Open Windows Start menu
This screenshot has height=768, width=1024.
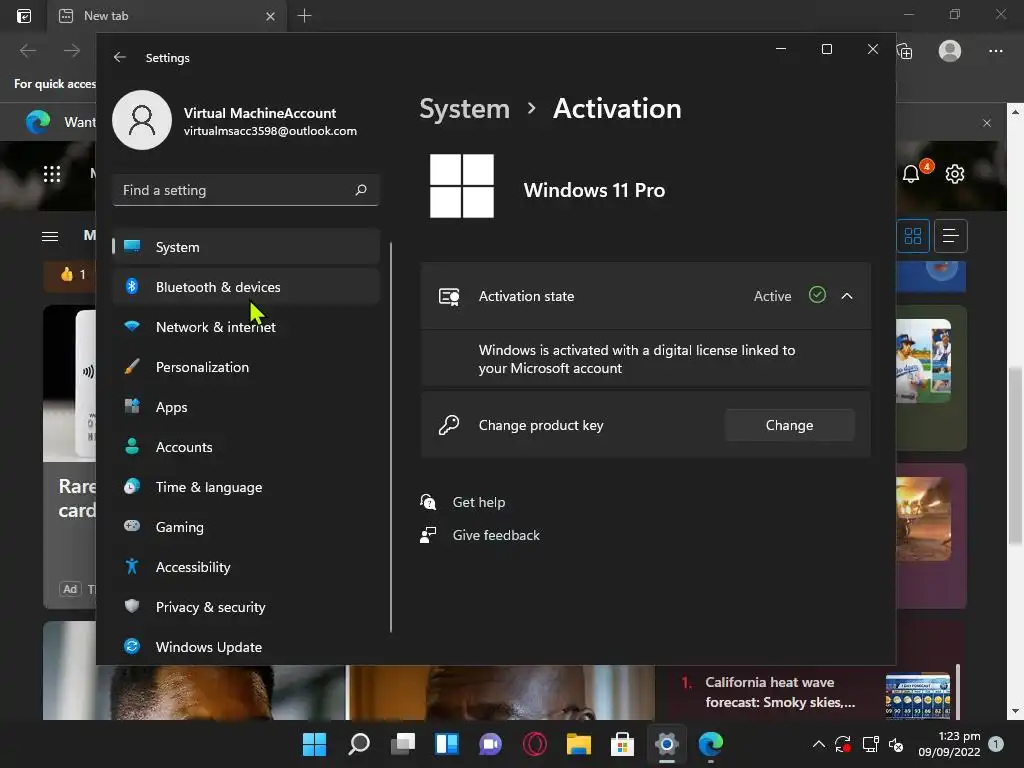314,744
